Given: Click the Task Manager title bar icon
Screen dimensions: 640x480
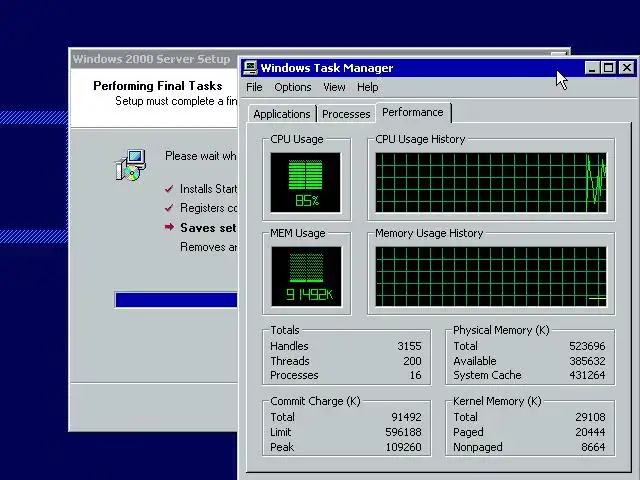Looking at the screenshot, I should [250, 68].
